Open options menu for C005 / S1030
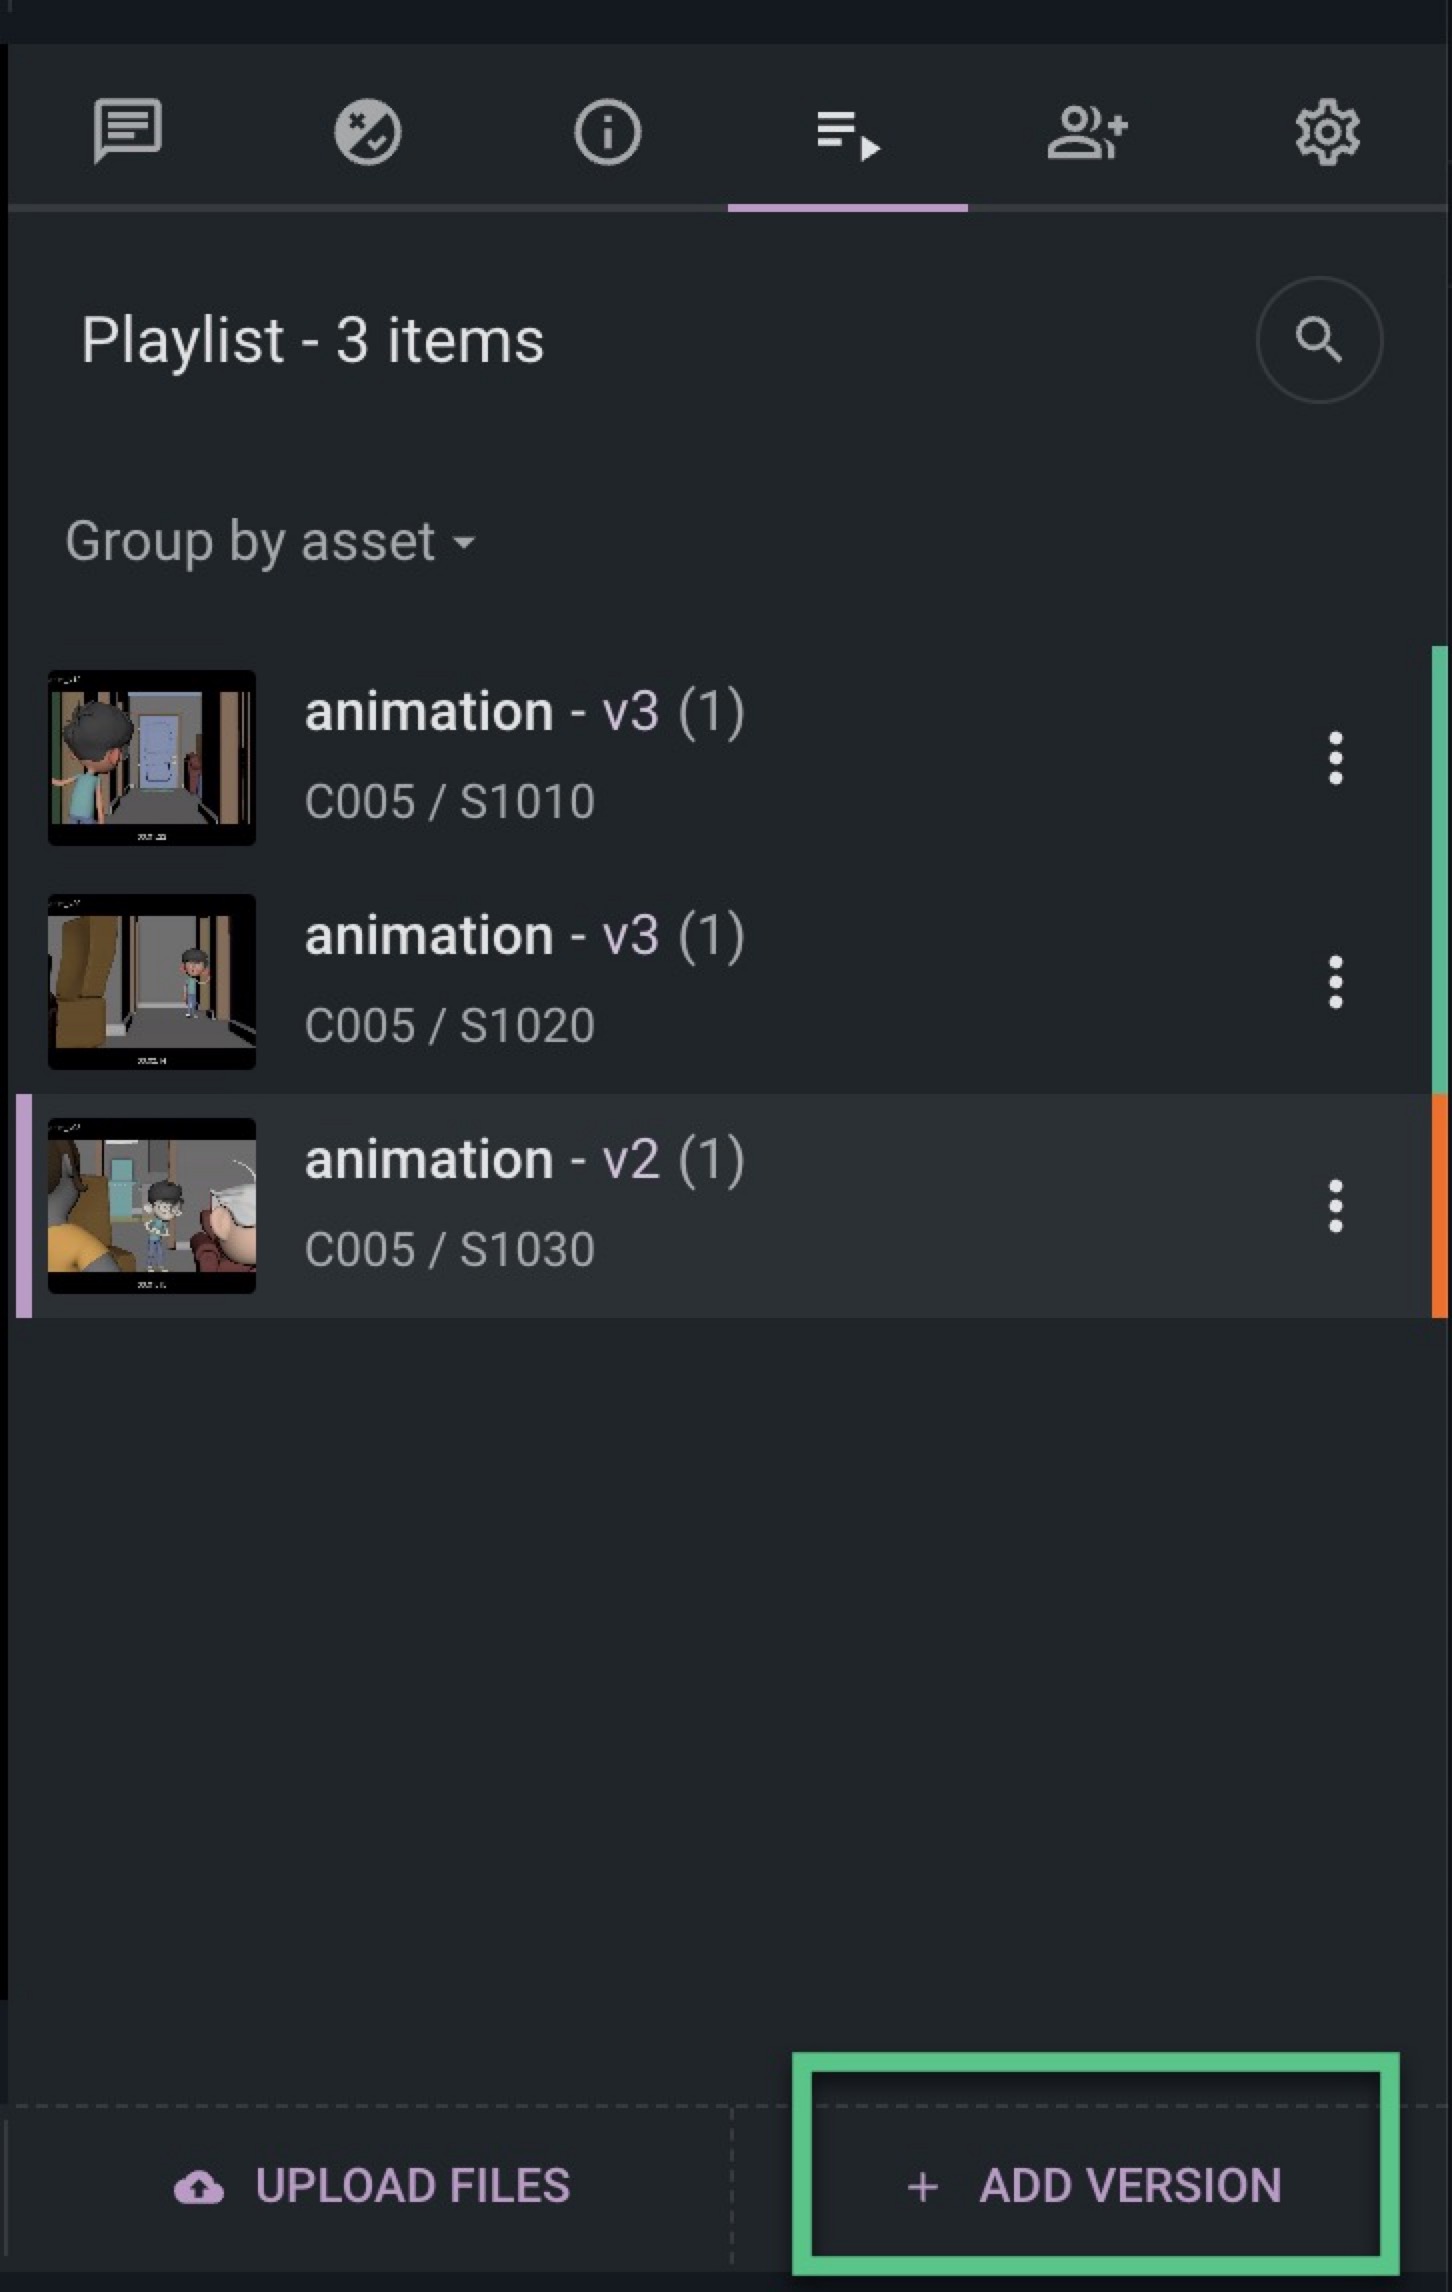Screen dimensions: 1452x2292 [1335, 1206]
